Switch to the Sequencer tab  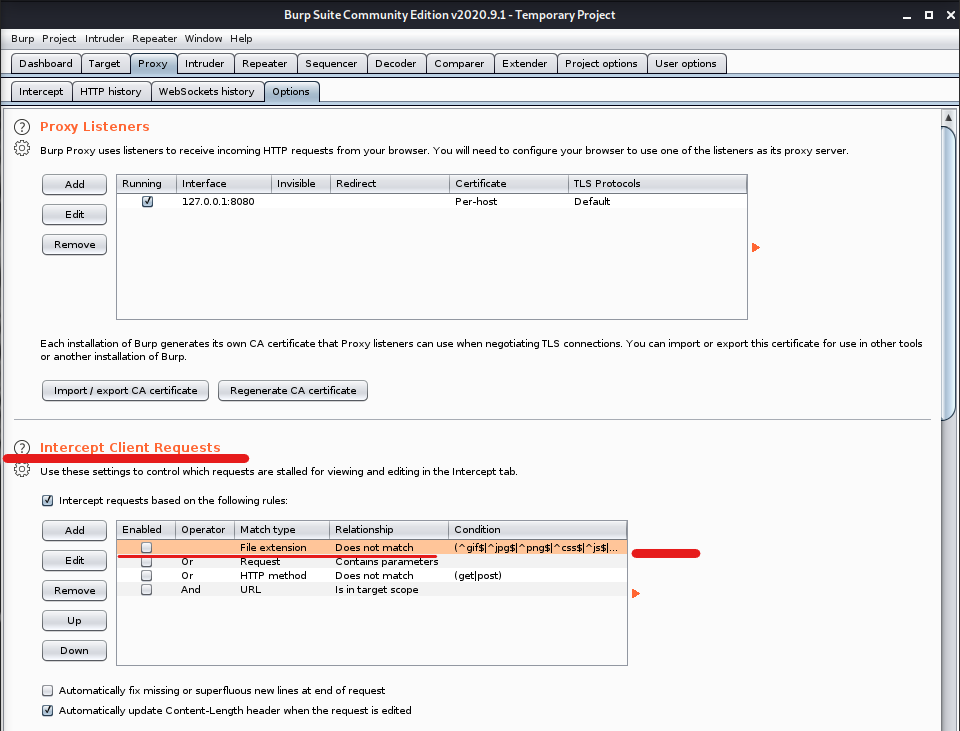[331, 64]
